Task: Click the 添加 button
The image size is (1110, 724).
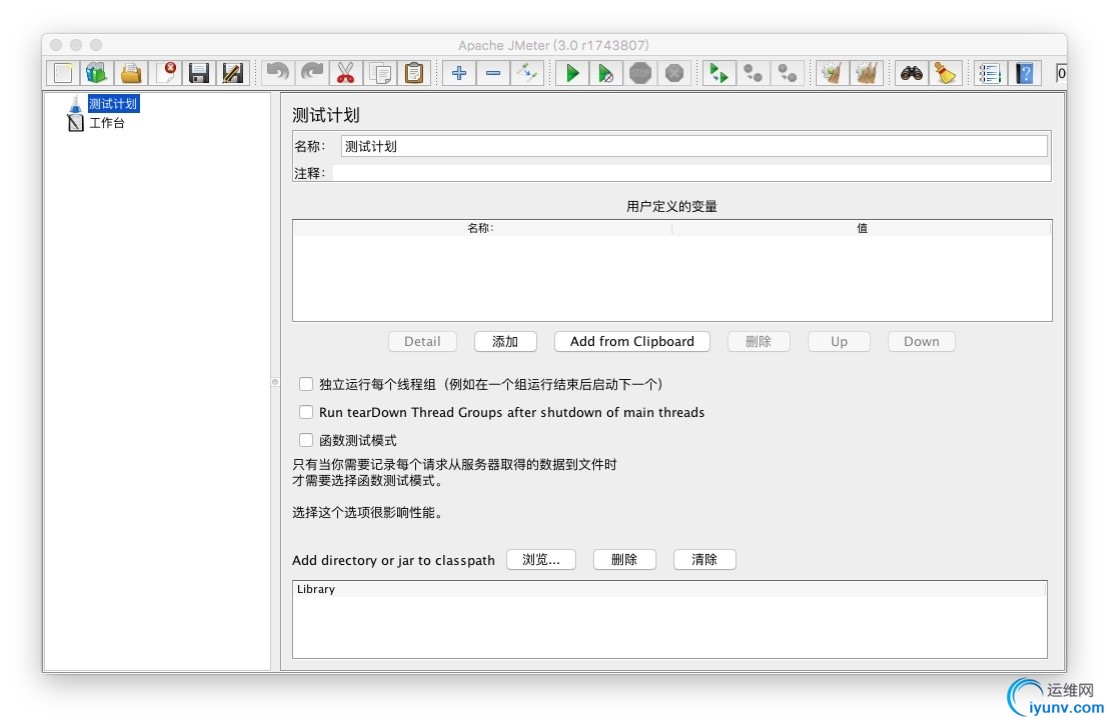Action: tap(505, 341)
